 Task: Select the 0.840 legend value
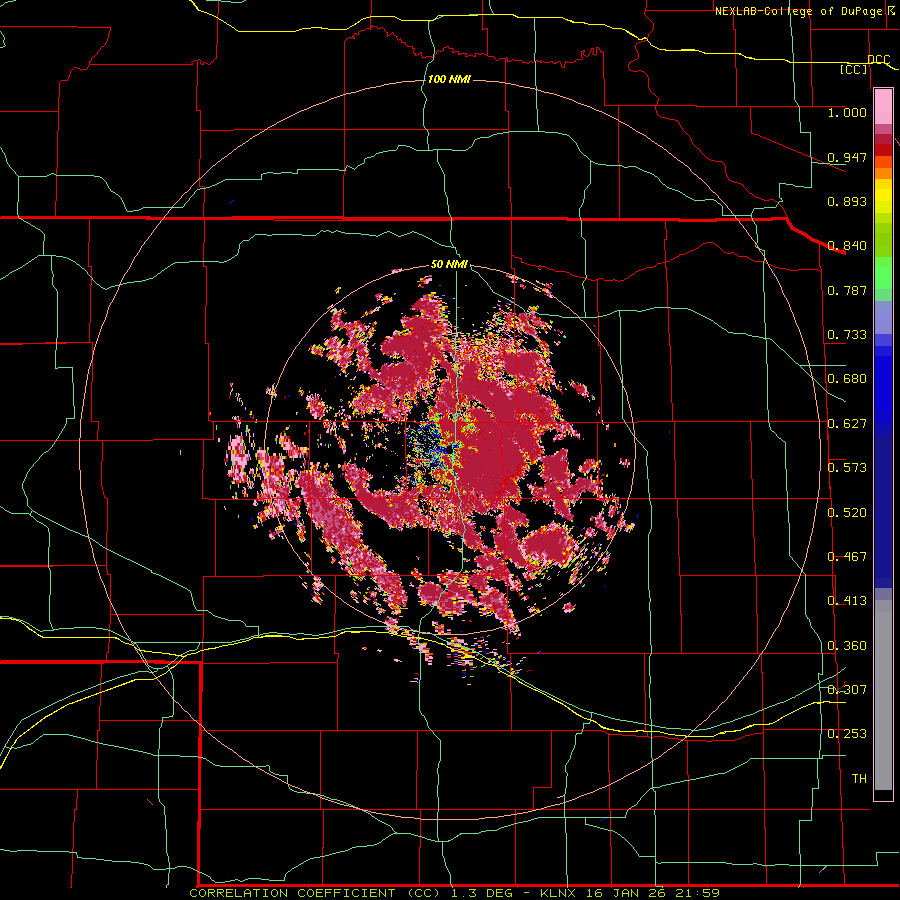[847, 246]
